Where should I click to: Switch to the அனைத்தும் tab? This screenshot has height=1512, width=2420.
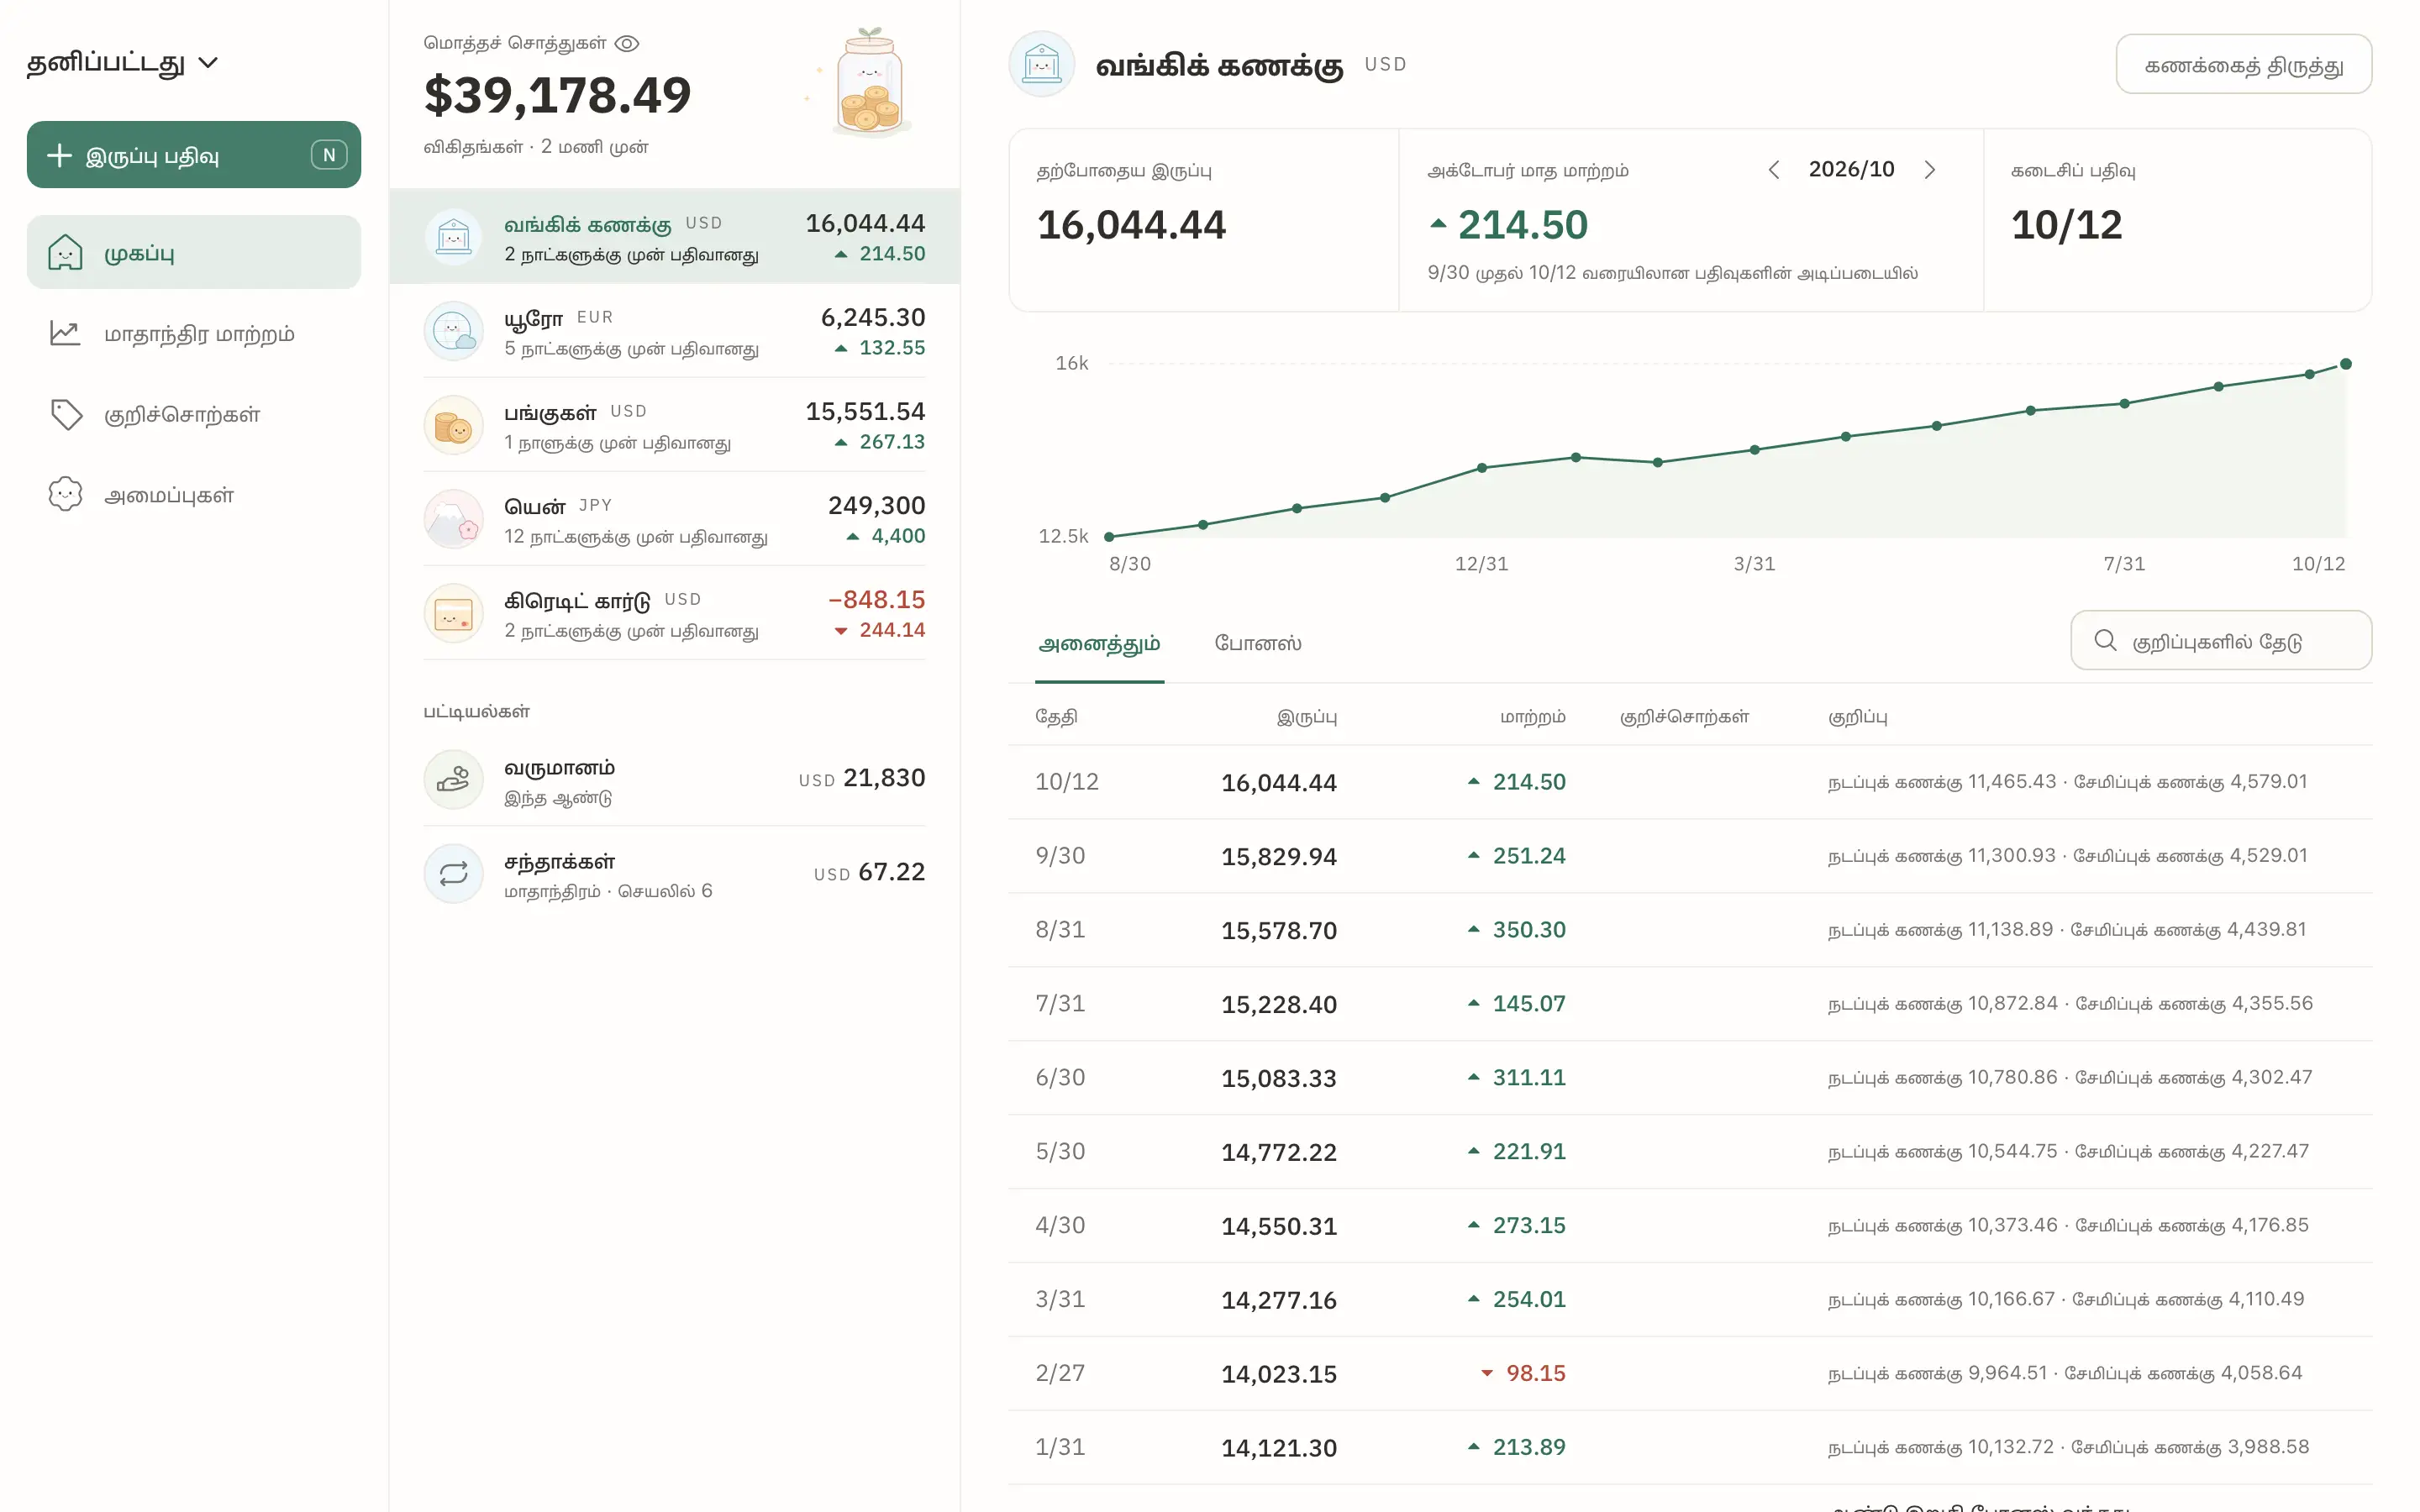[x=1099, y=644]
